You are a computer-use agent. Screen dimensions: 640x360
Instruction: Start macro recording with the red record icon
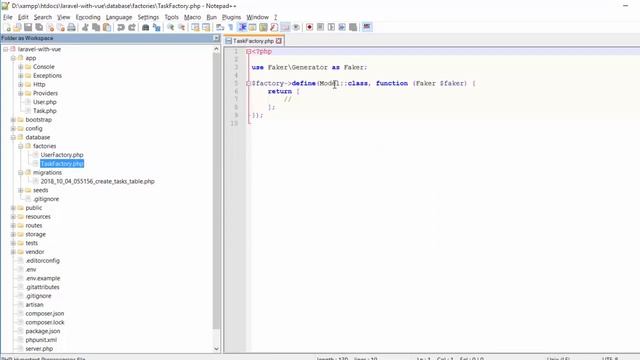pyautogui.click(x=309, y=27)
